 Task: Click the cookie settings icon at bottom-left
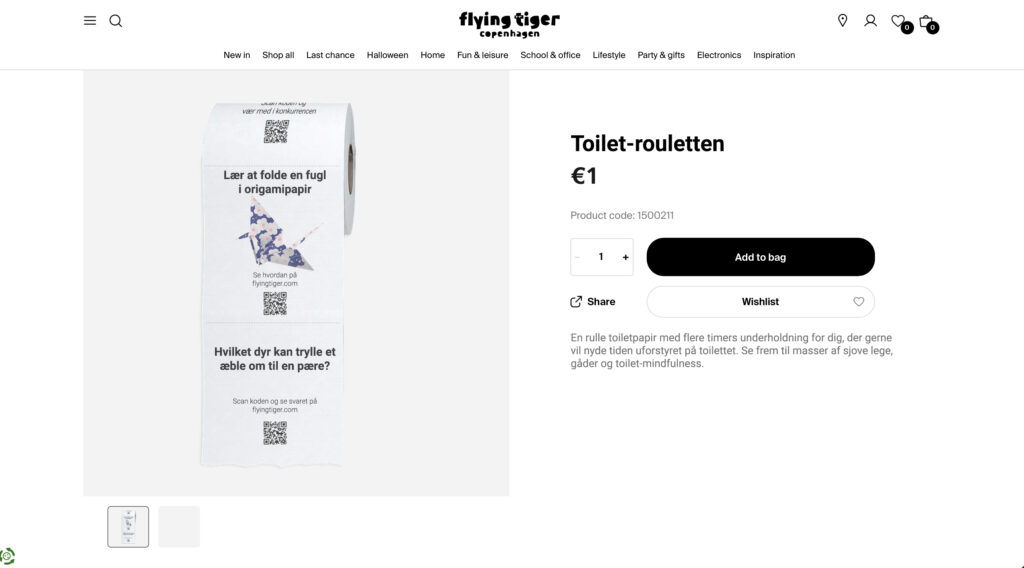click(x=7, y=556)
